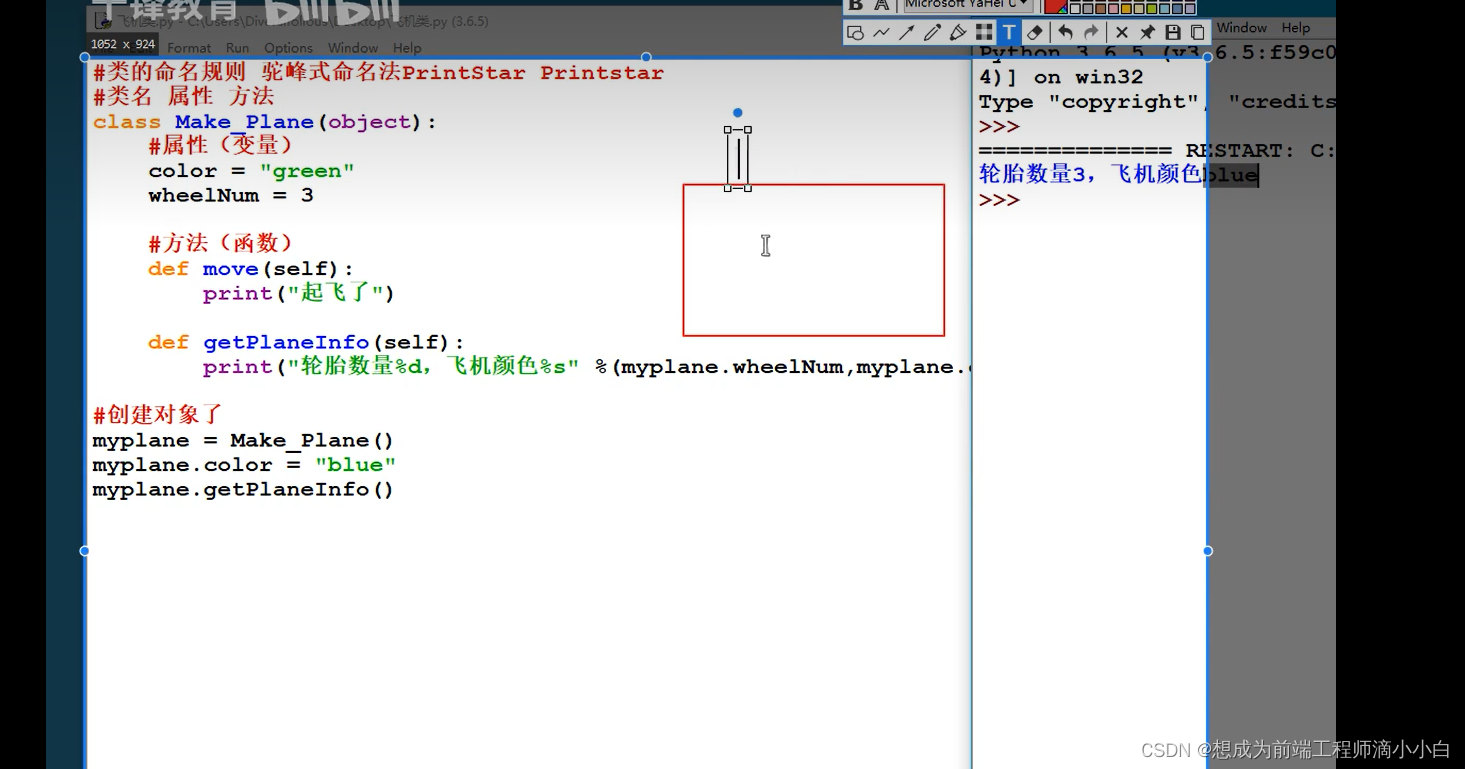Pick the white color swatch
The height and width of the screenshot is (769, 1465).
point(1075,9)
